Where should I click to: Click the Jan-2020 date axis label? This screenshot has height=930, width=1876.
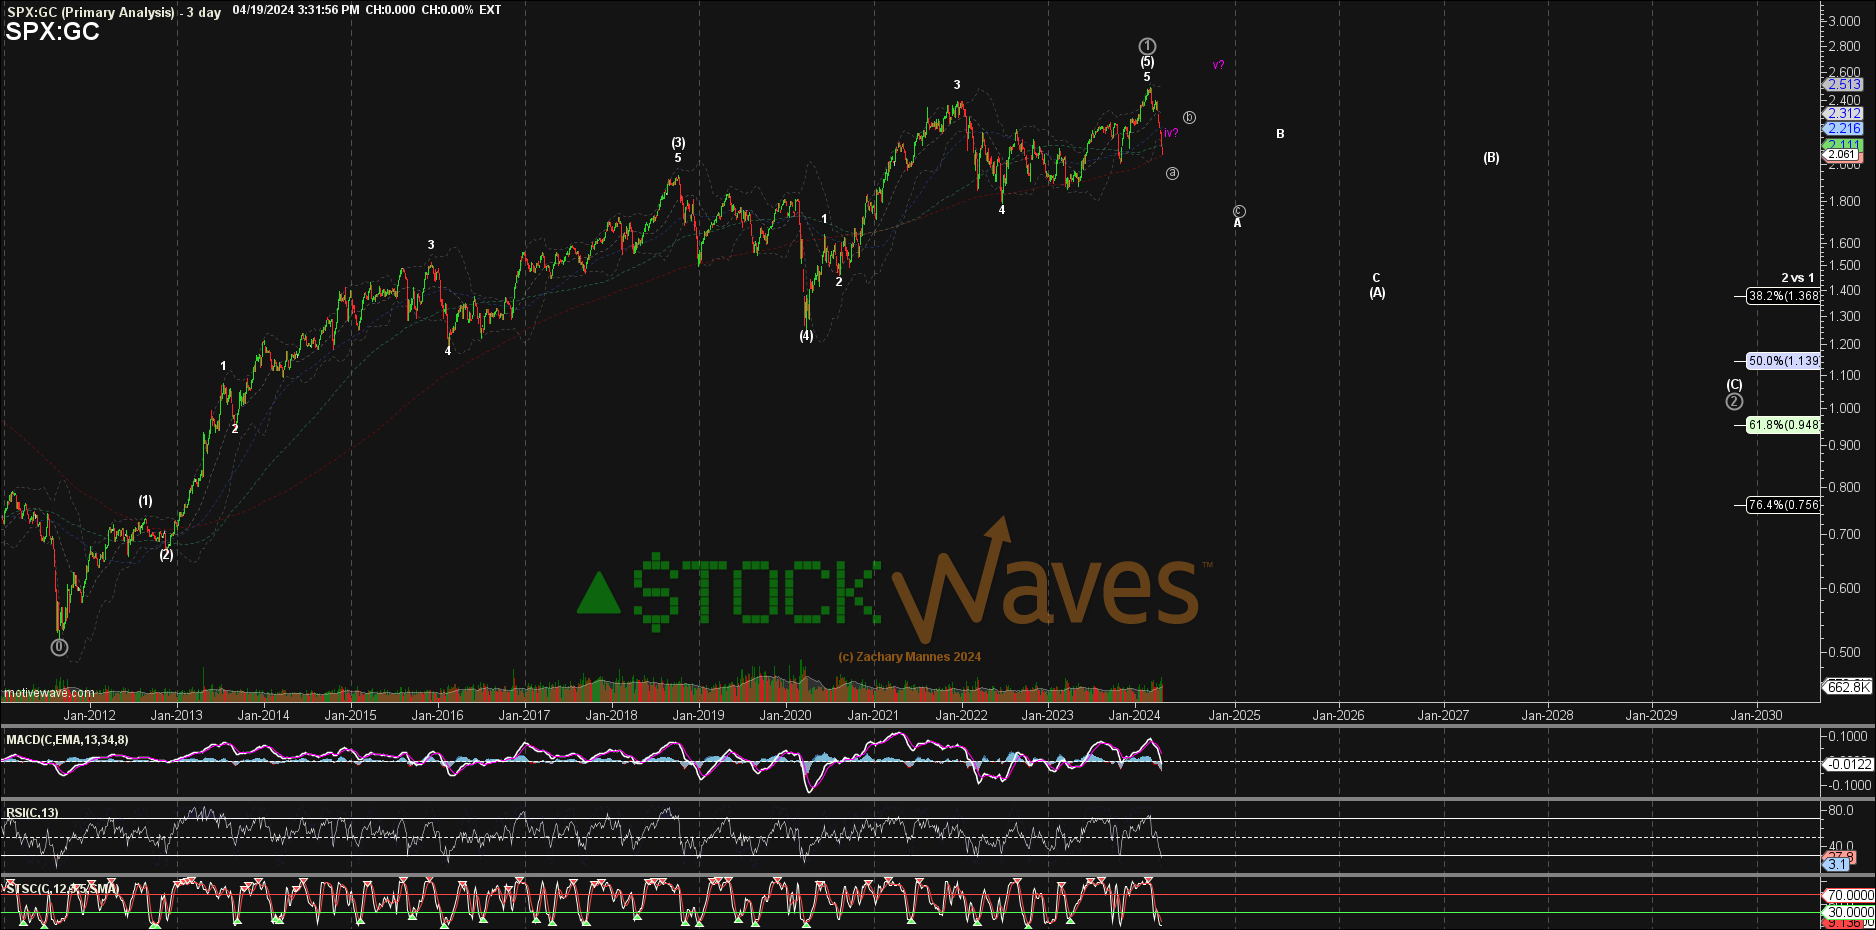click(785, 715)
